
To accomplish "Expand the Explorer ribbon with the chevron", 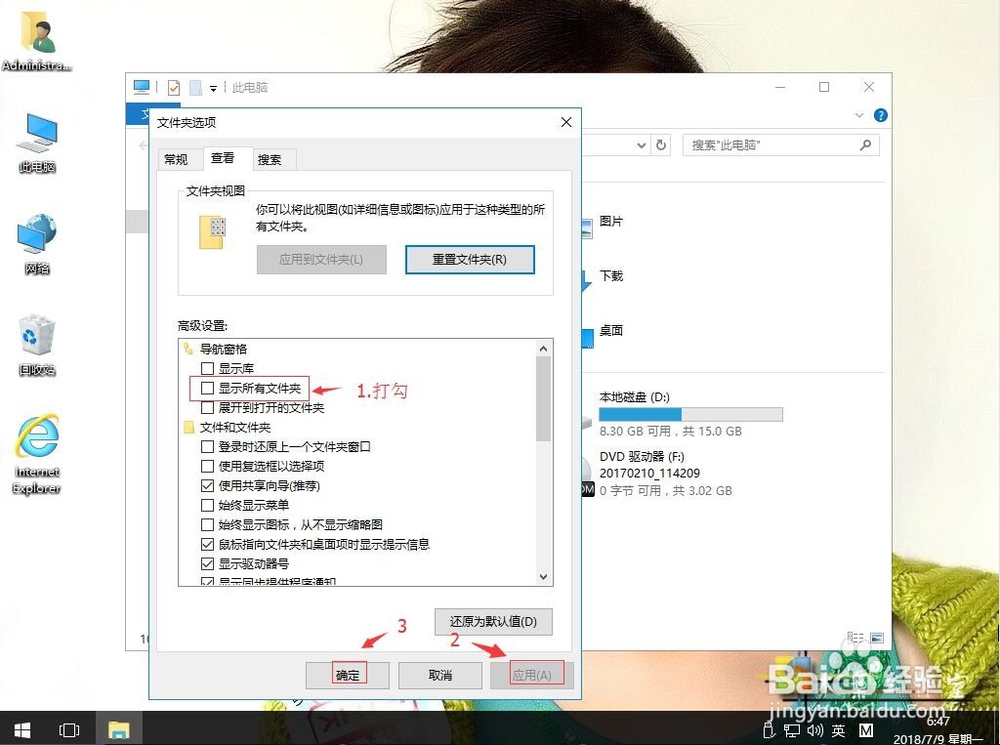I will click(858, 115).
